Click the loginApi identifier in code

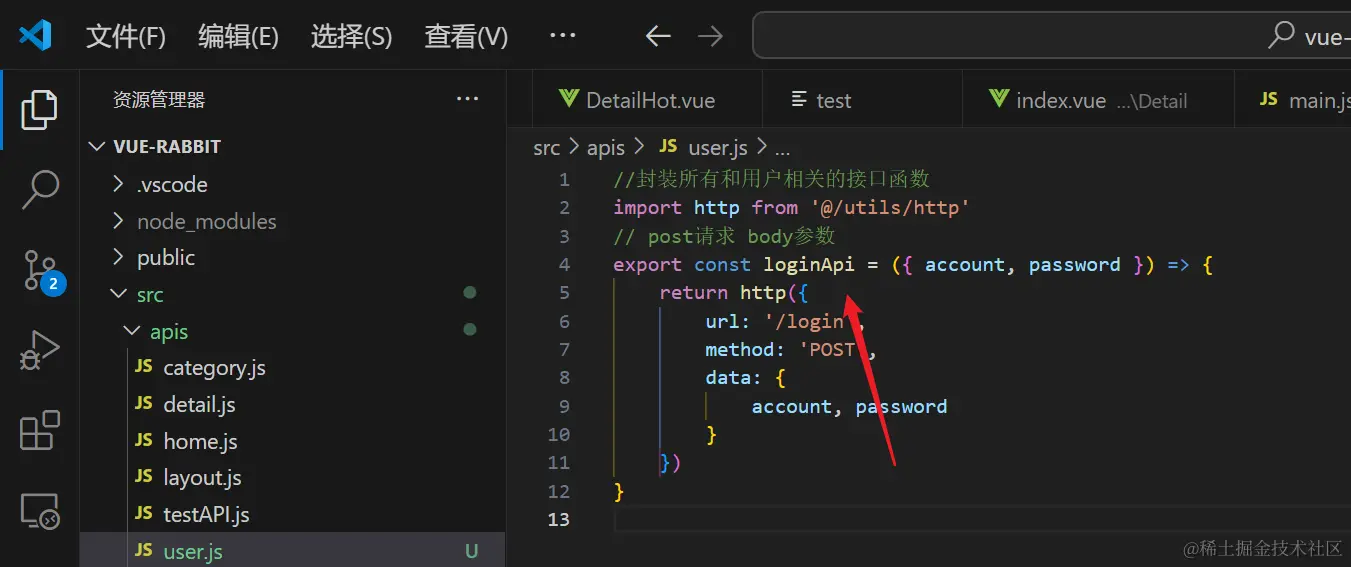pyautogui.click(x=809, y=265)
